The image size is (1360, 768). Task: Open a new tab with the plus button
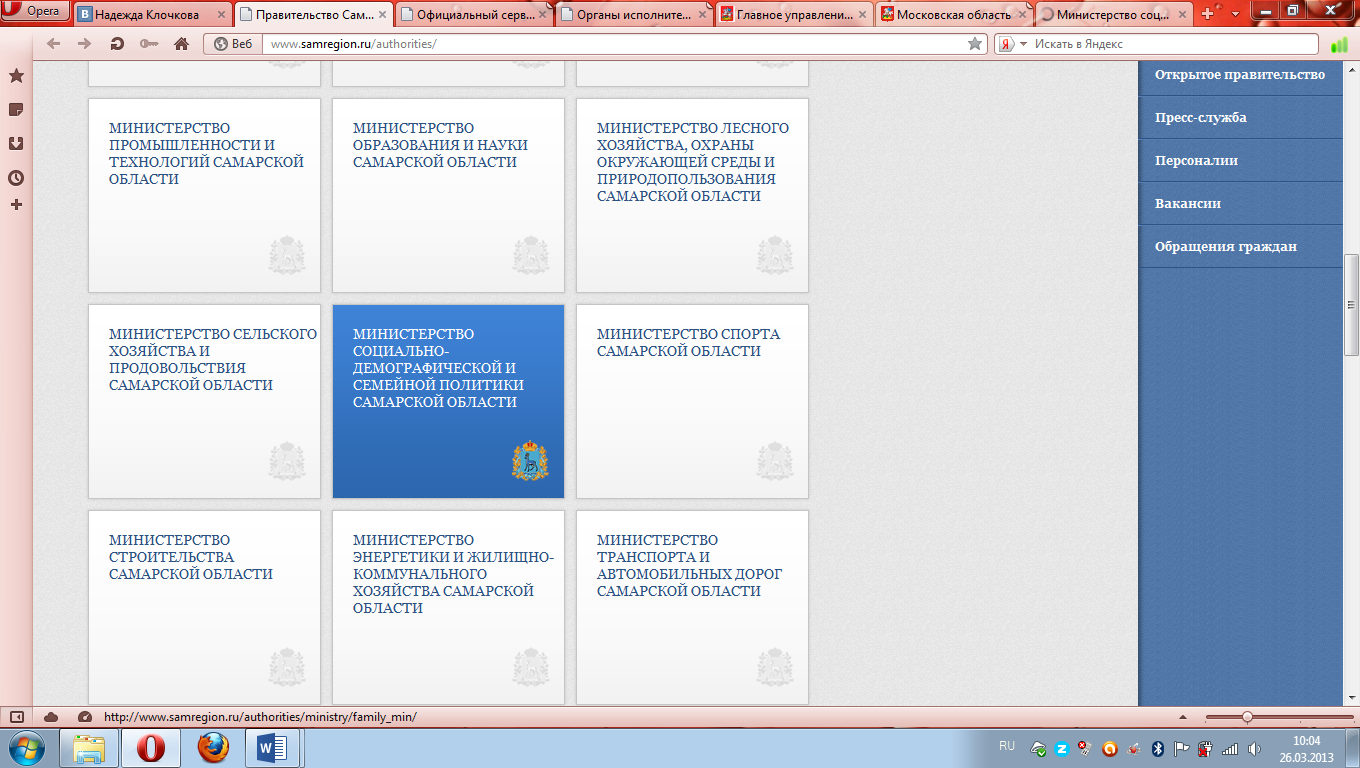click(1208, 14)
